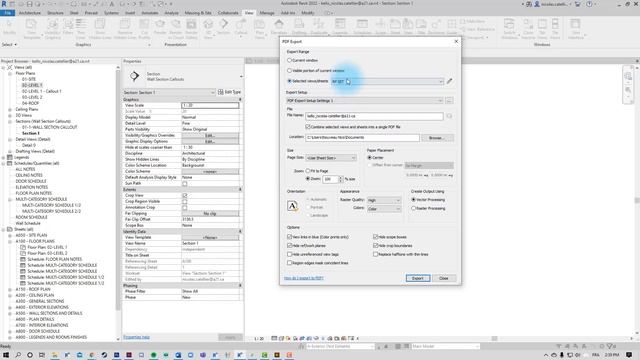Screen dimensions: 640x360
Task: Click the taskbar search magnifier icon
Action: point(18,355)
